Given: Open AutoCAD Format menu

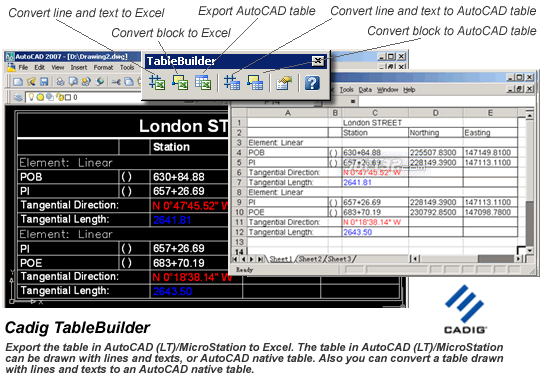Looking at the screenshot, I should click(x=103, y=67).
